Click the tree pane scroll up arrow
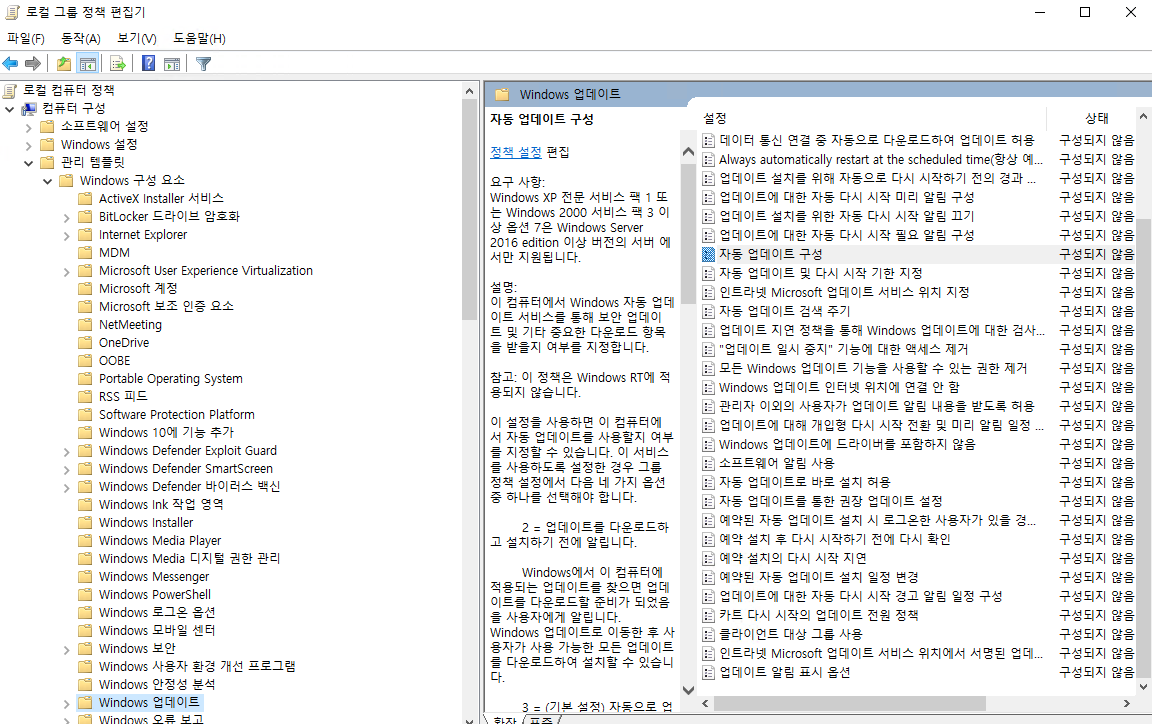This screenshot has width=1152, height=724. click(469, 91)
